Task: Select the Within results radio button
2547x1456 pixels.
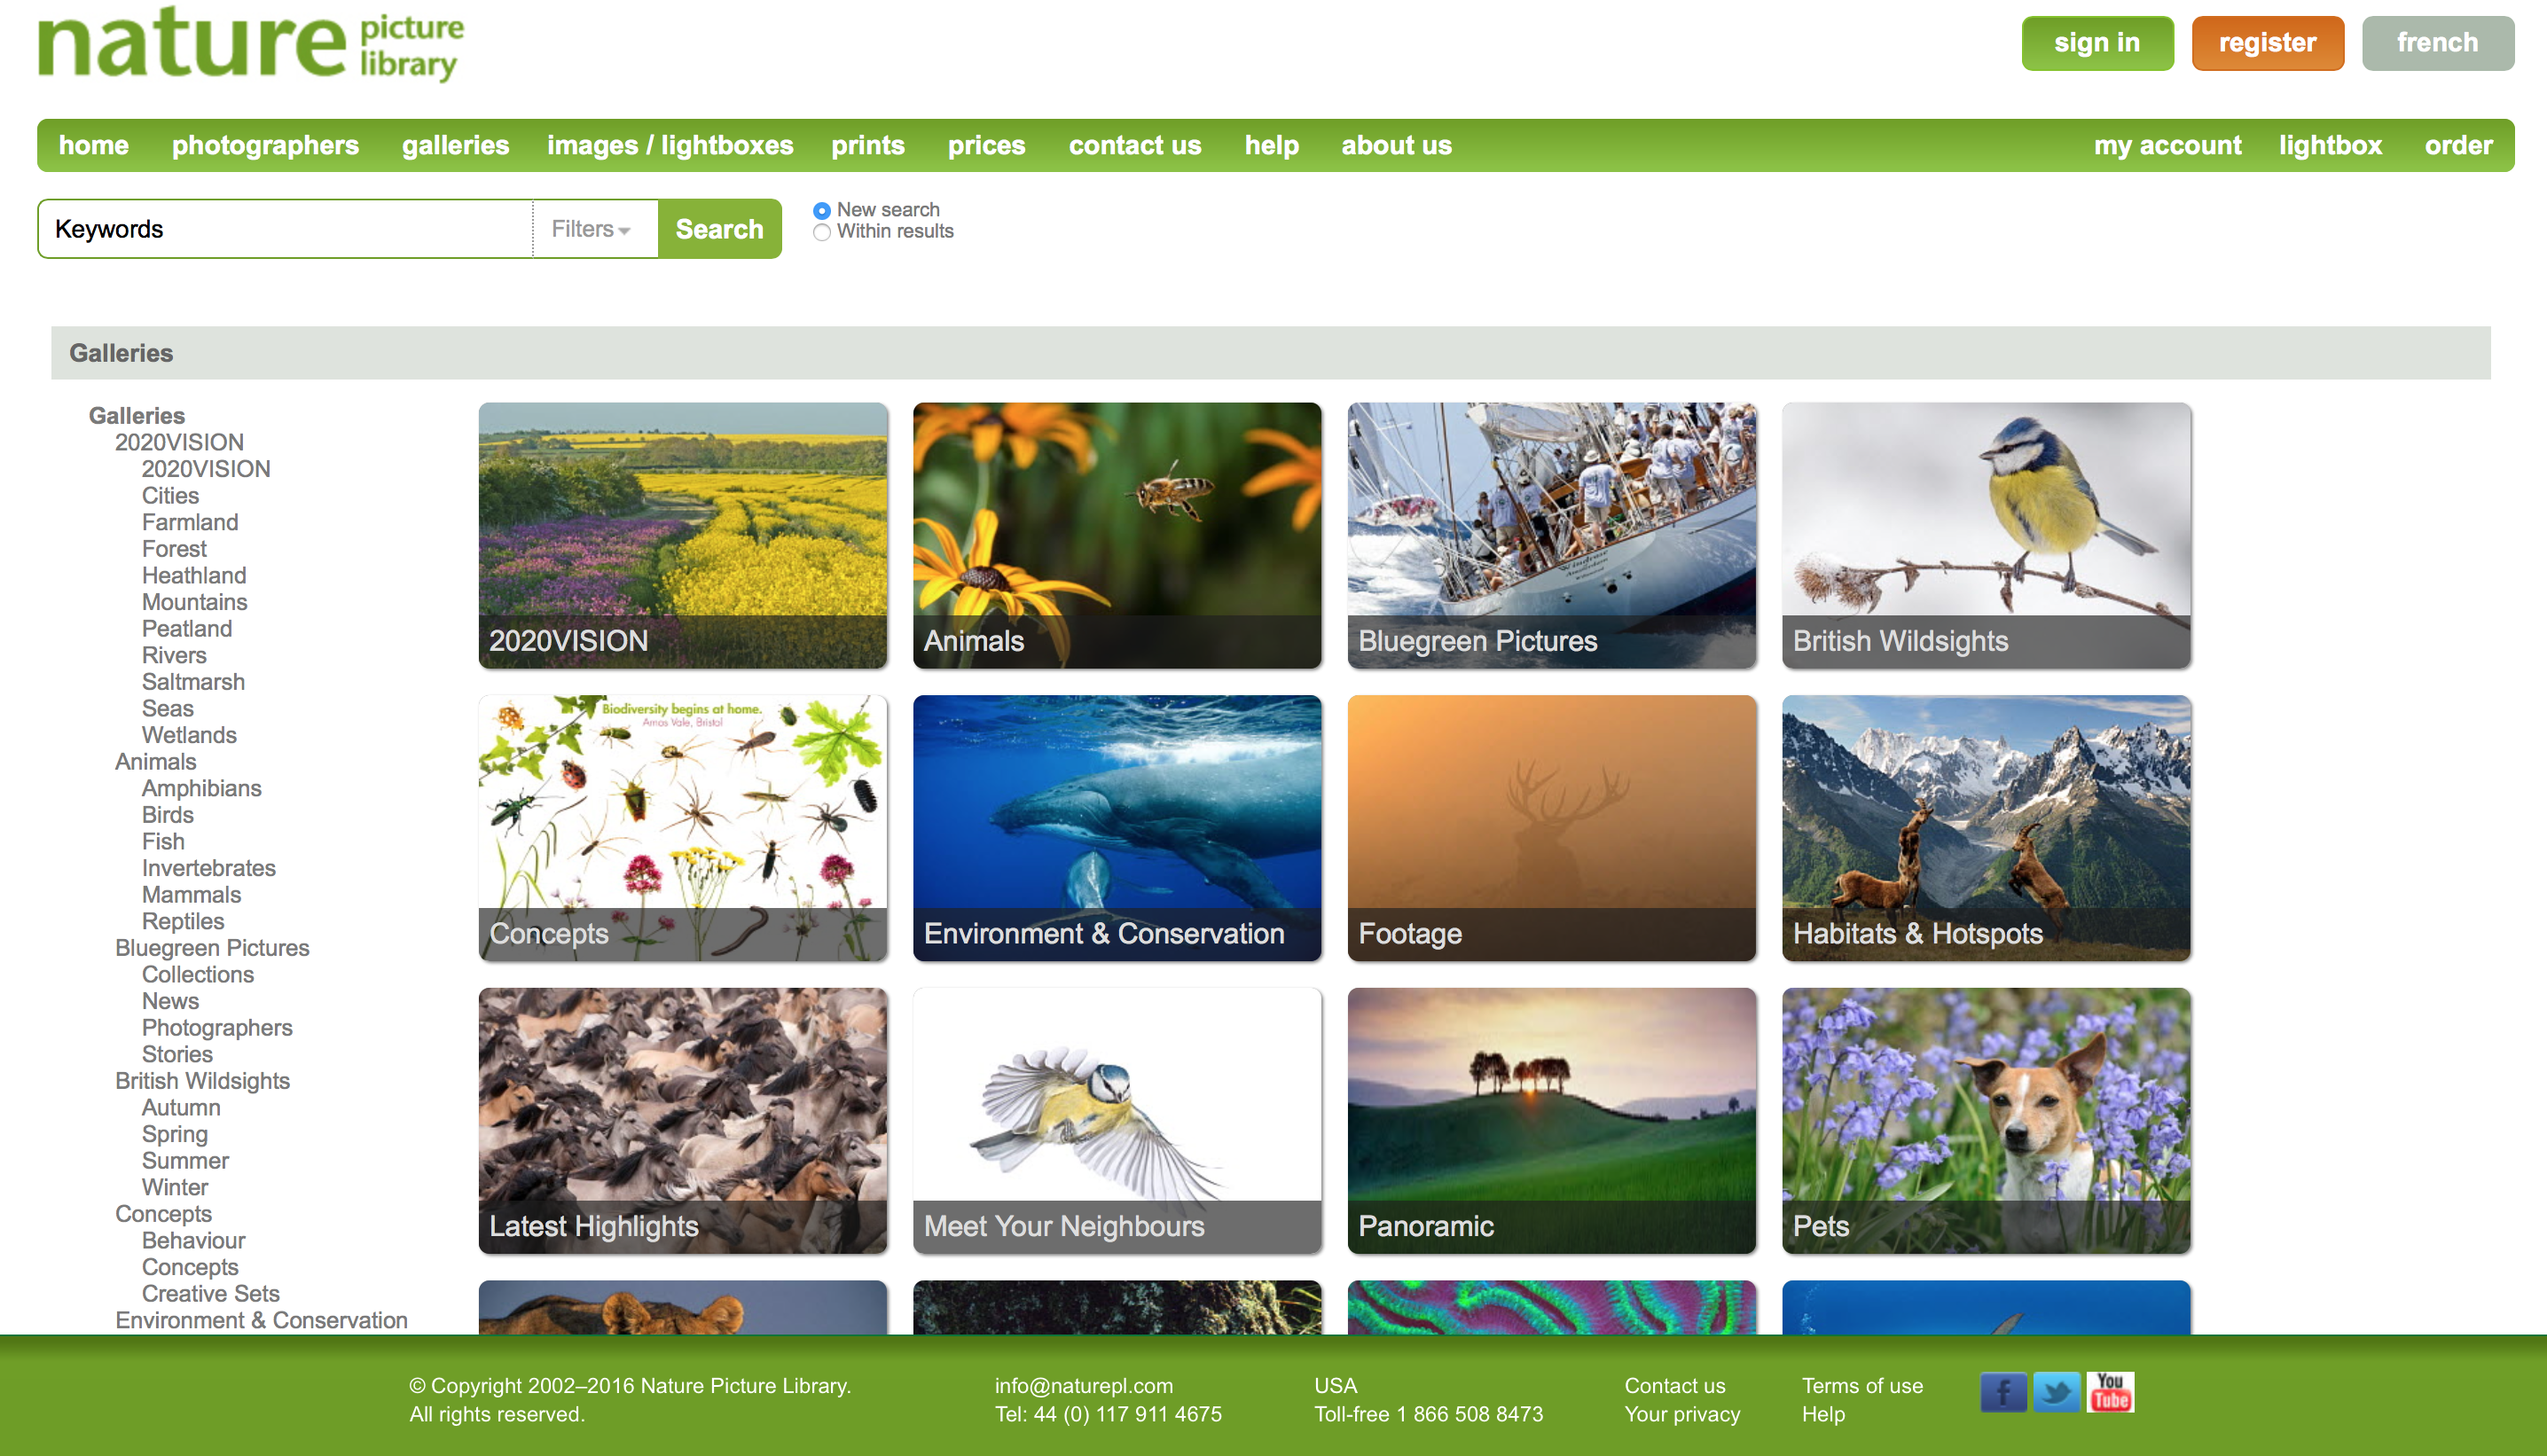Action: (x=822, y=232)
